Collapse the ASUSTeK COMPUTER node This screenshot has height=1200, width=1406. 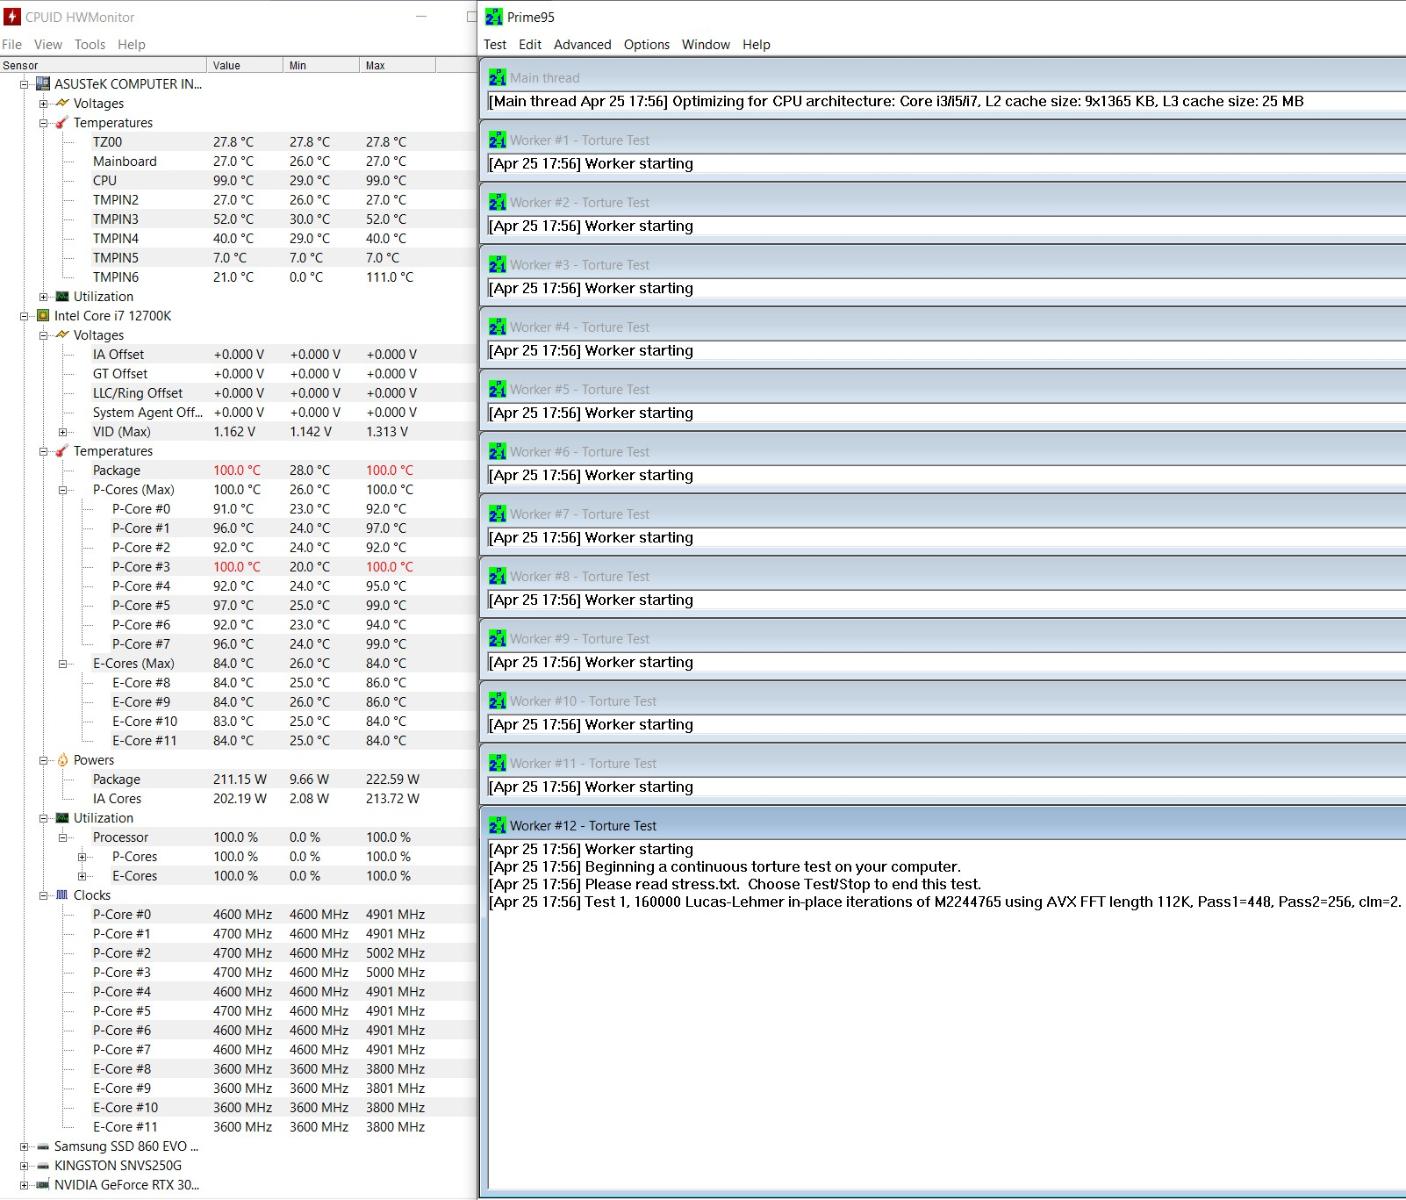pos(24,84)
